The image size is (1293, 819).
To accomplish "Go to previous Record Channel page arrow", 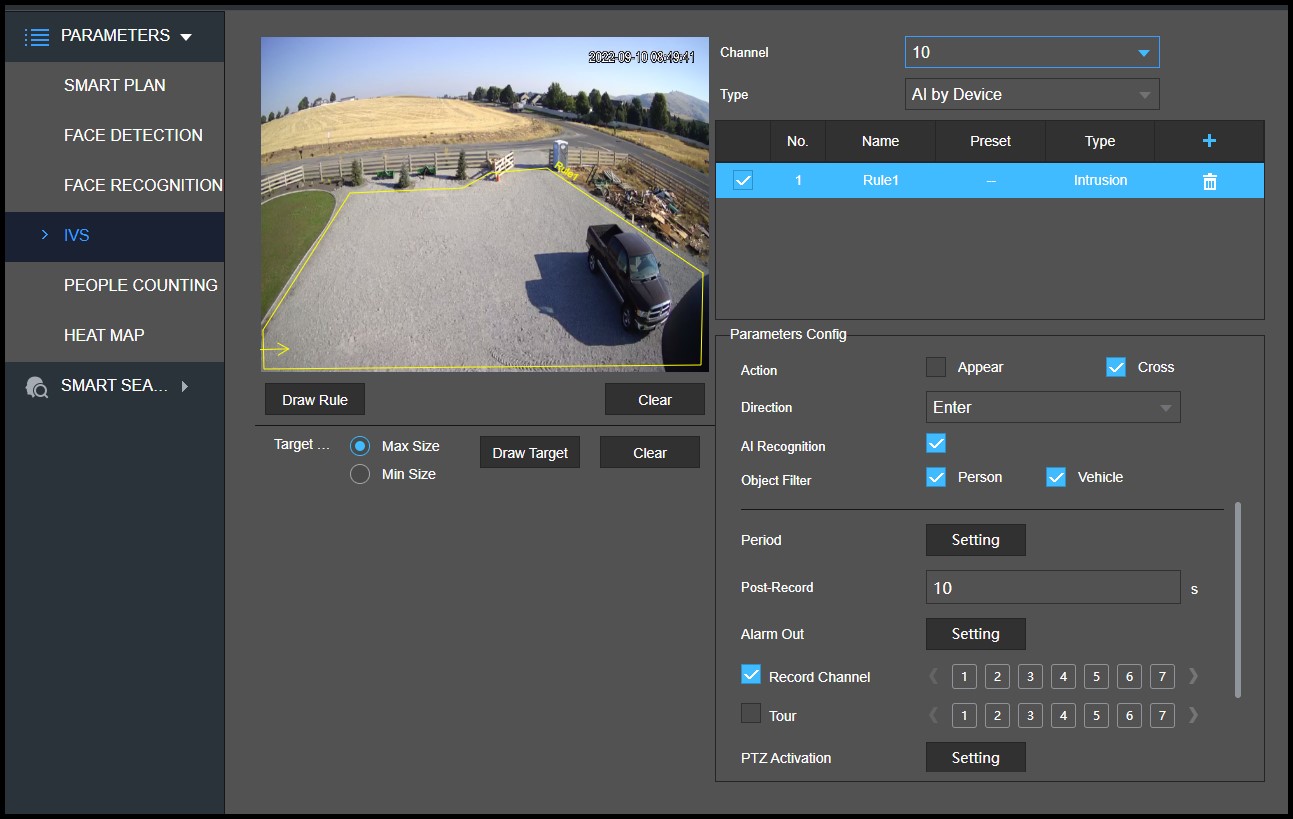I will (933, 676).
